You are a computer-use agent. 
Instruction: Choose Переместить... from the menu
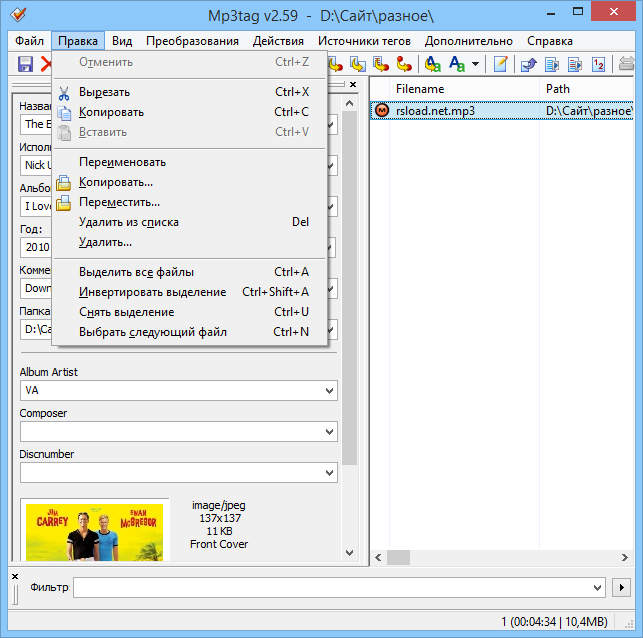coord(189,203)
